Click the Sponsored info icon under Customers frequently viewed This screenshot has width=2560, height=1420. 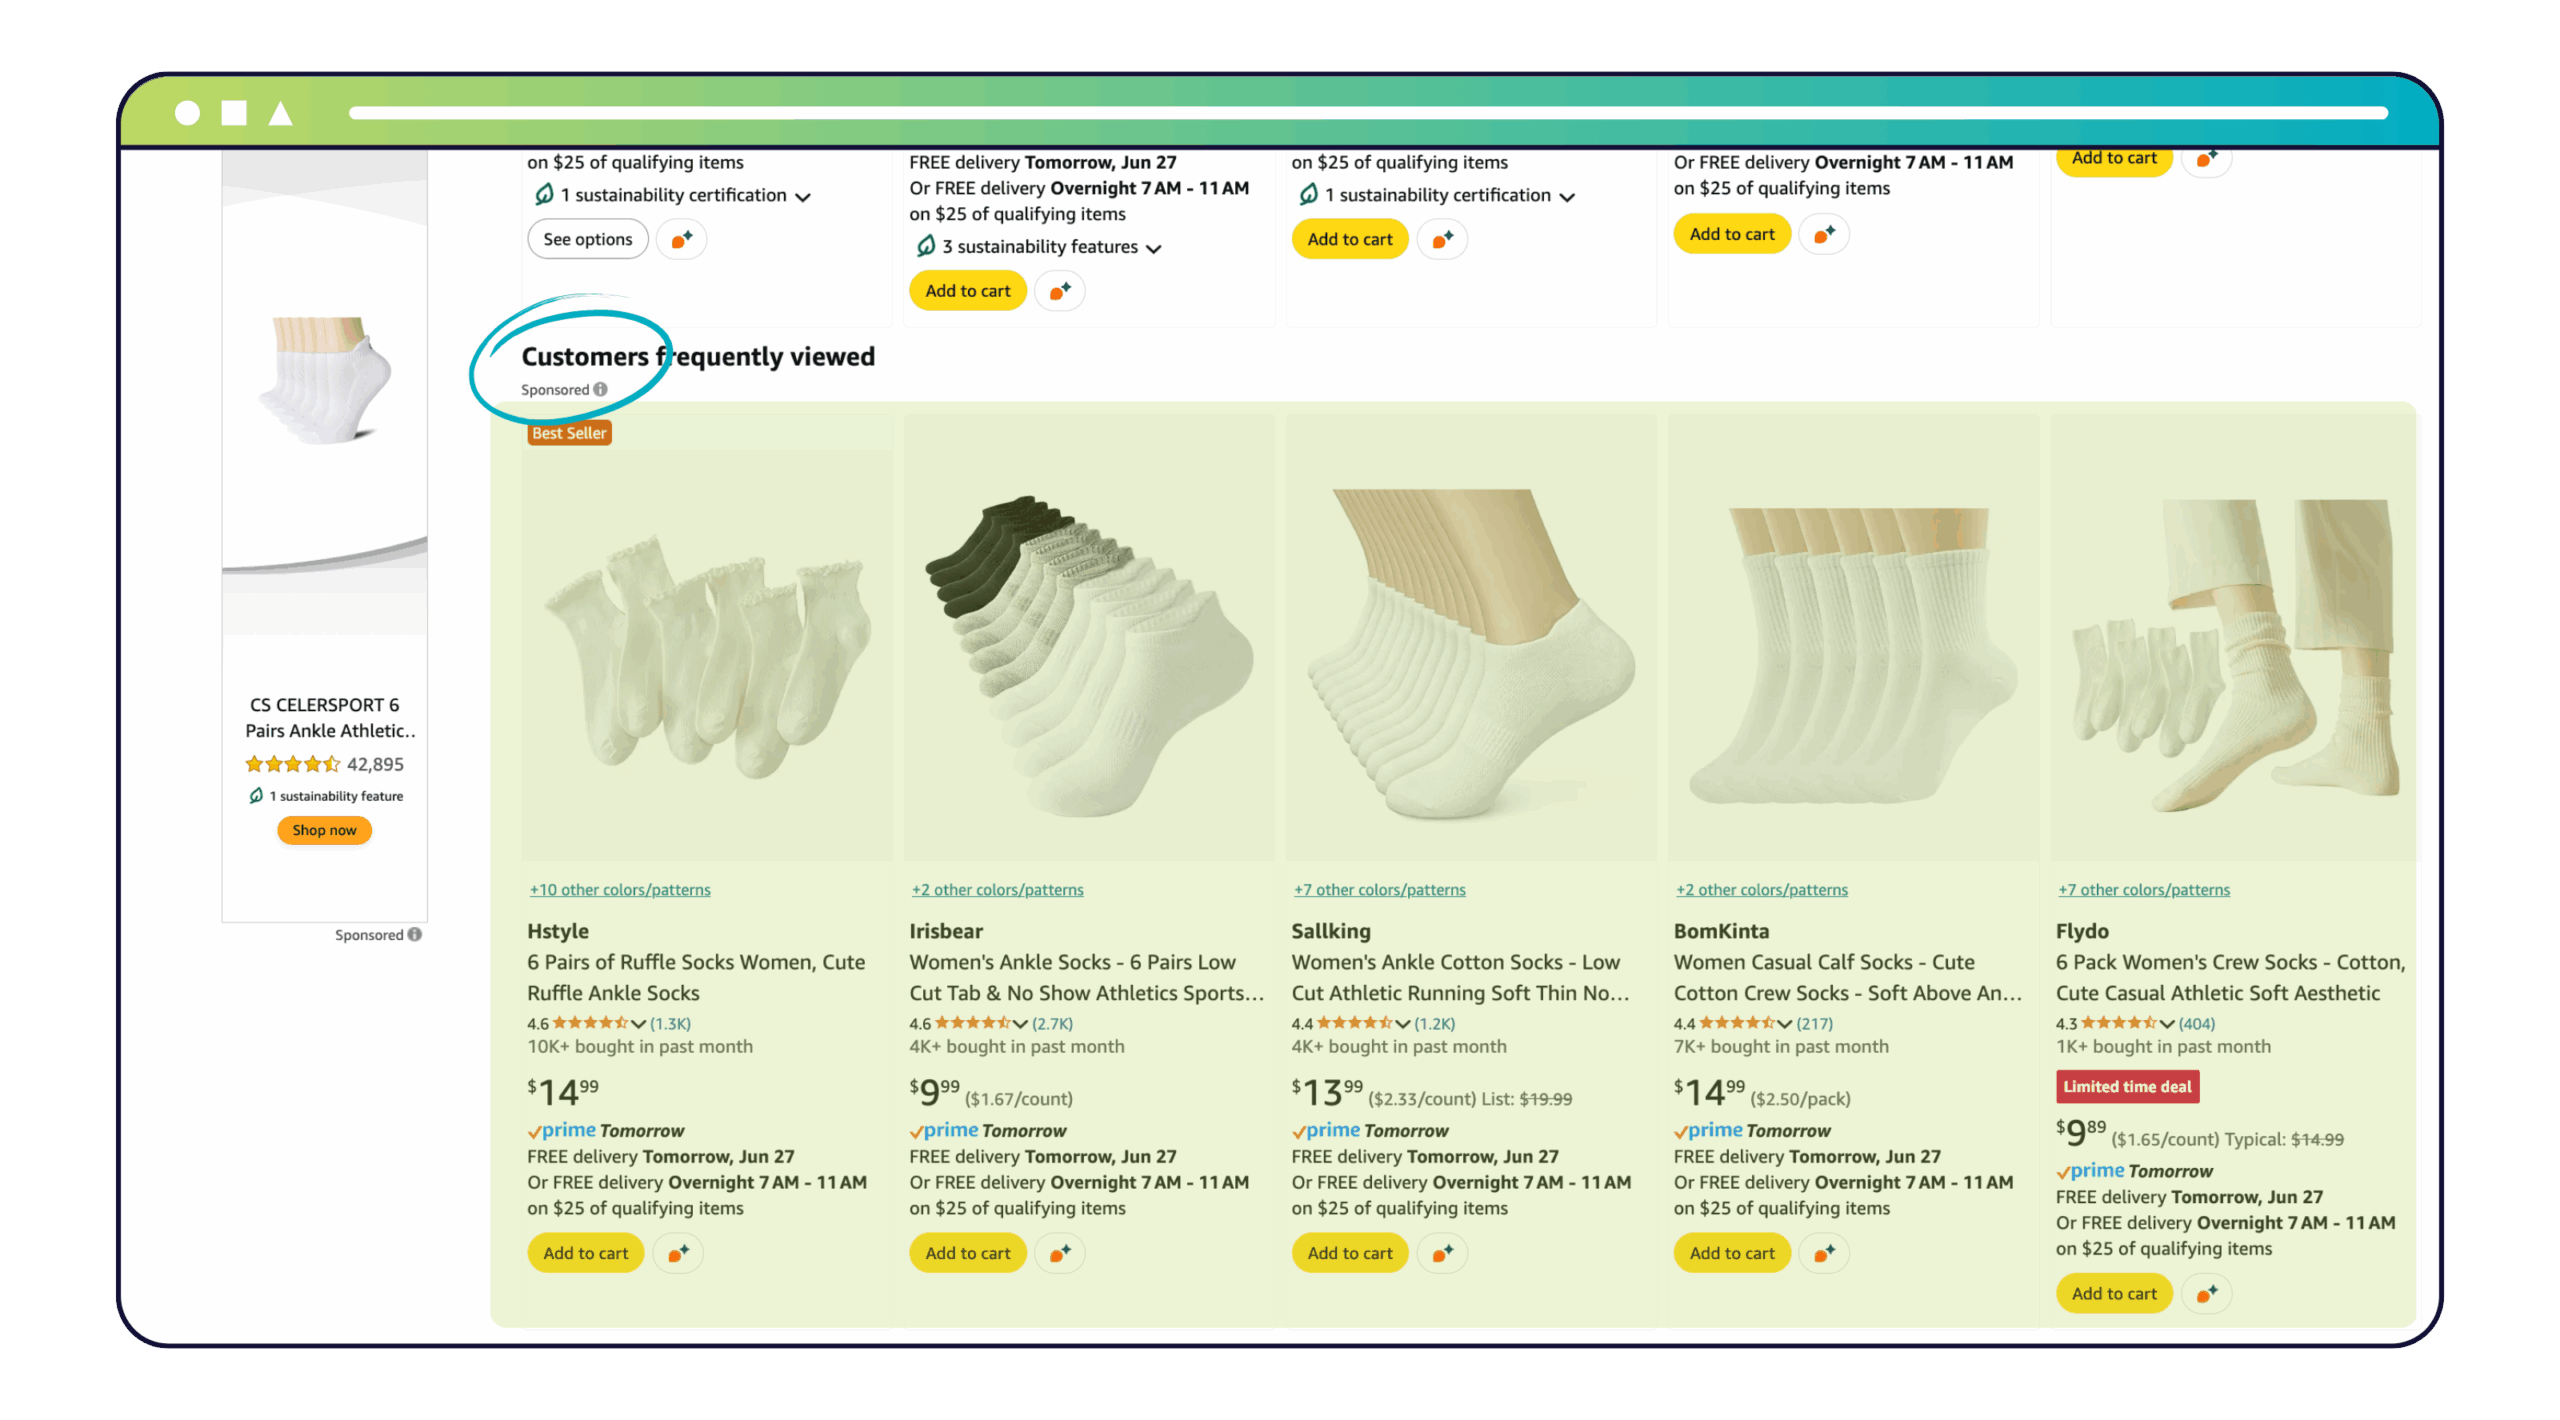600,390
